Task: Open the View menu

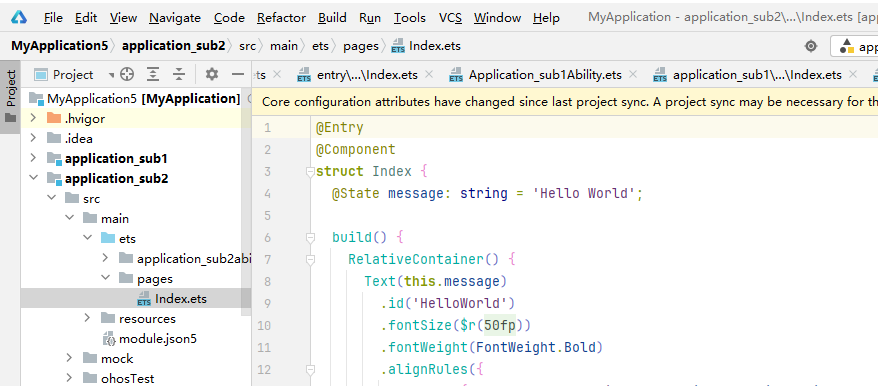Action: [x=123, y=18]
